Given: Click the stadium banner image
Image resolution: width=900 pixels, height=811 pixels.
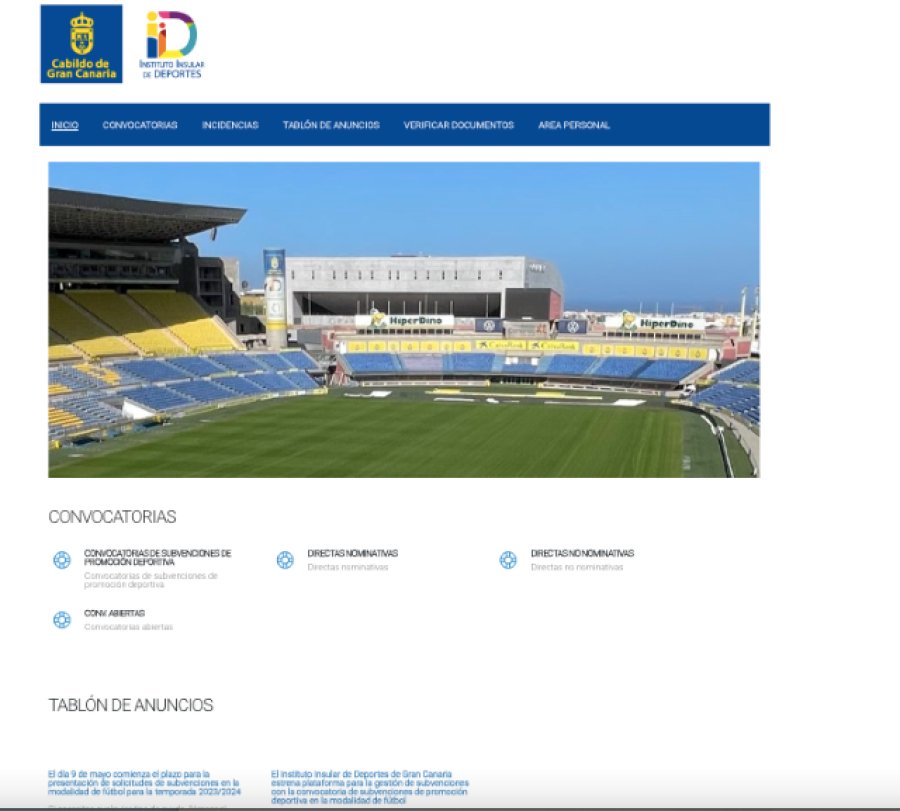Looking at the screenshot, I should (x=404, y=320).
